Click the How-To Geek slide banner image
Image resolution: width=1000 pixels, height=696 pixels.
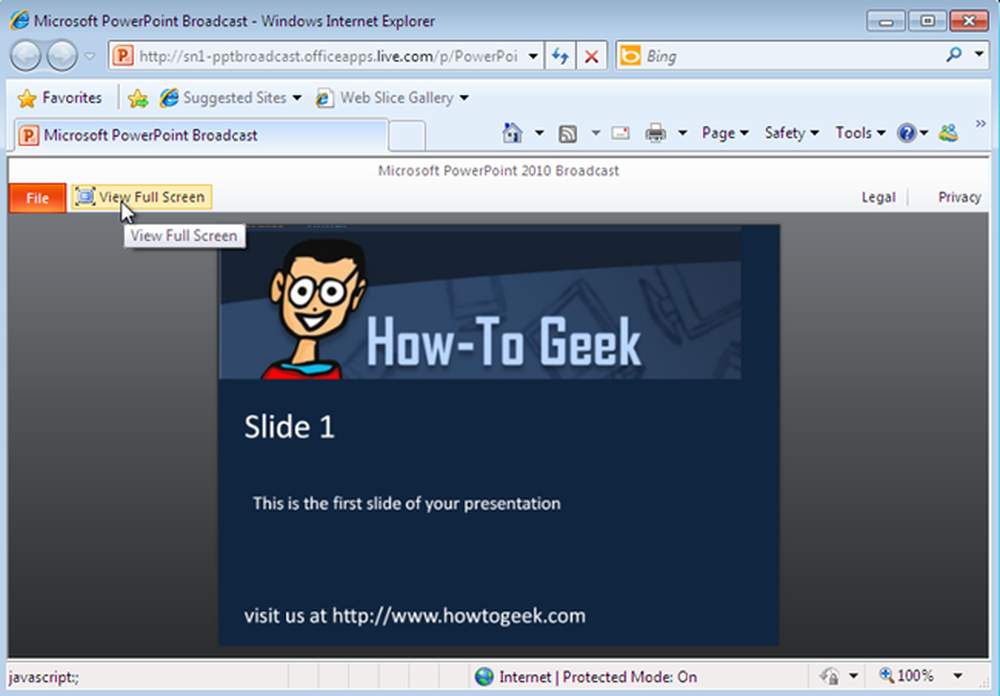point(480,302)
